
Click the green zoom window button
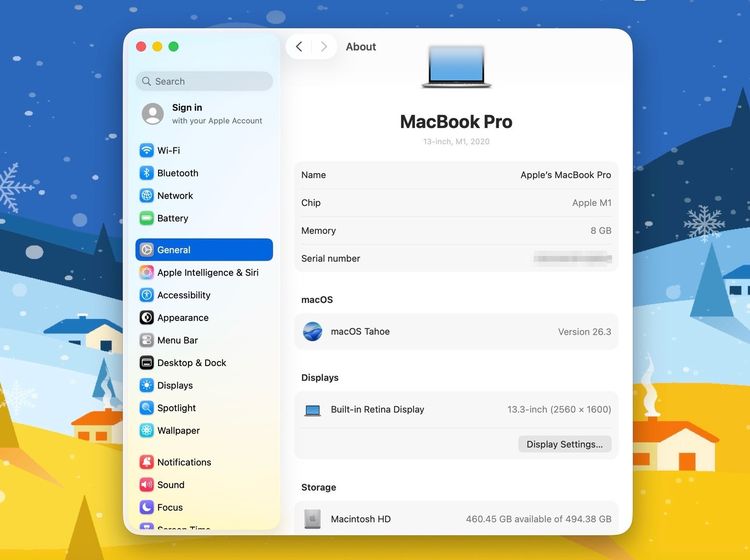coord(174,46)
